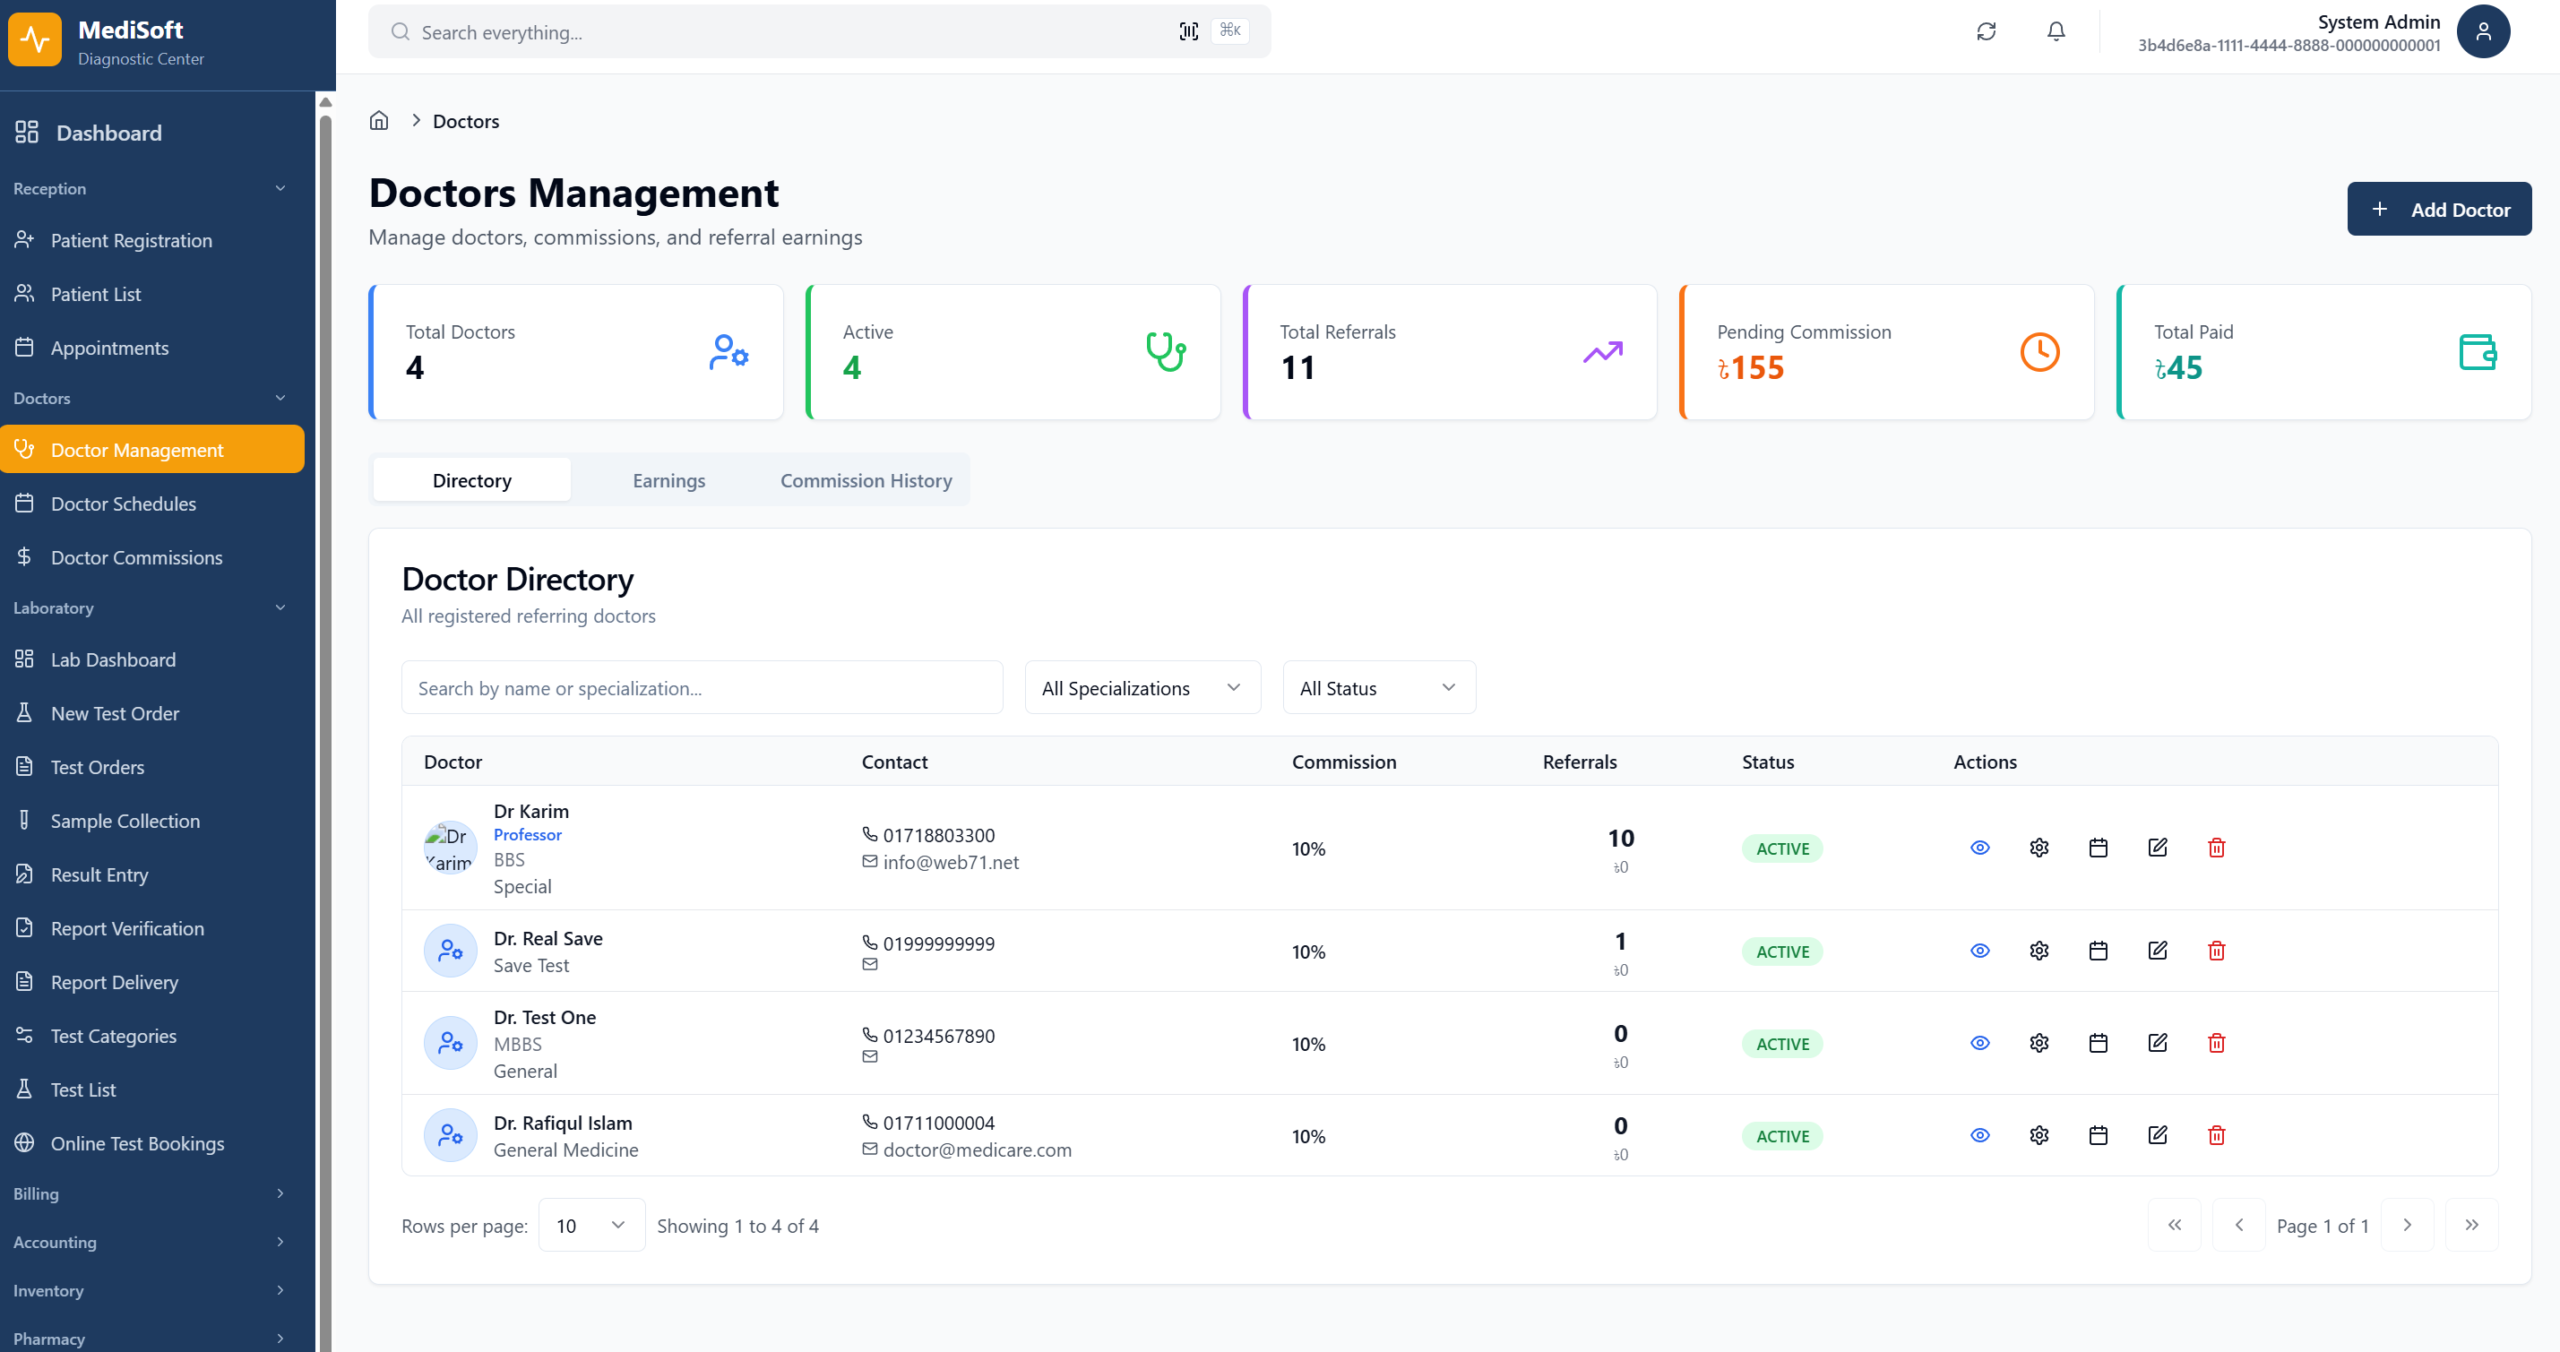Image resolution: width=2560 pixels, height=1352 pixels.
Task: Select Doctor Commissions in the sidebar
Action: coord(136,557)
